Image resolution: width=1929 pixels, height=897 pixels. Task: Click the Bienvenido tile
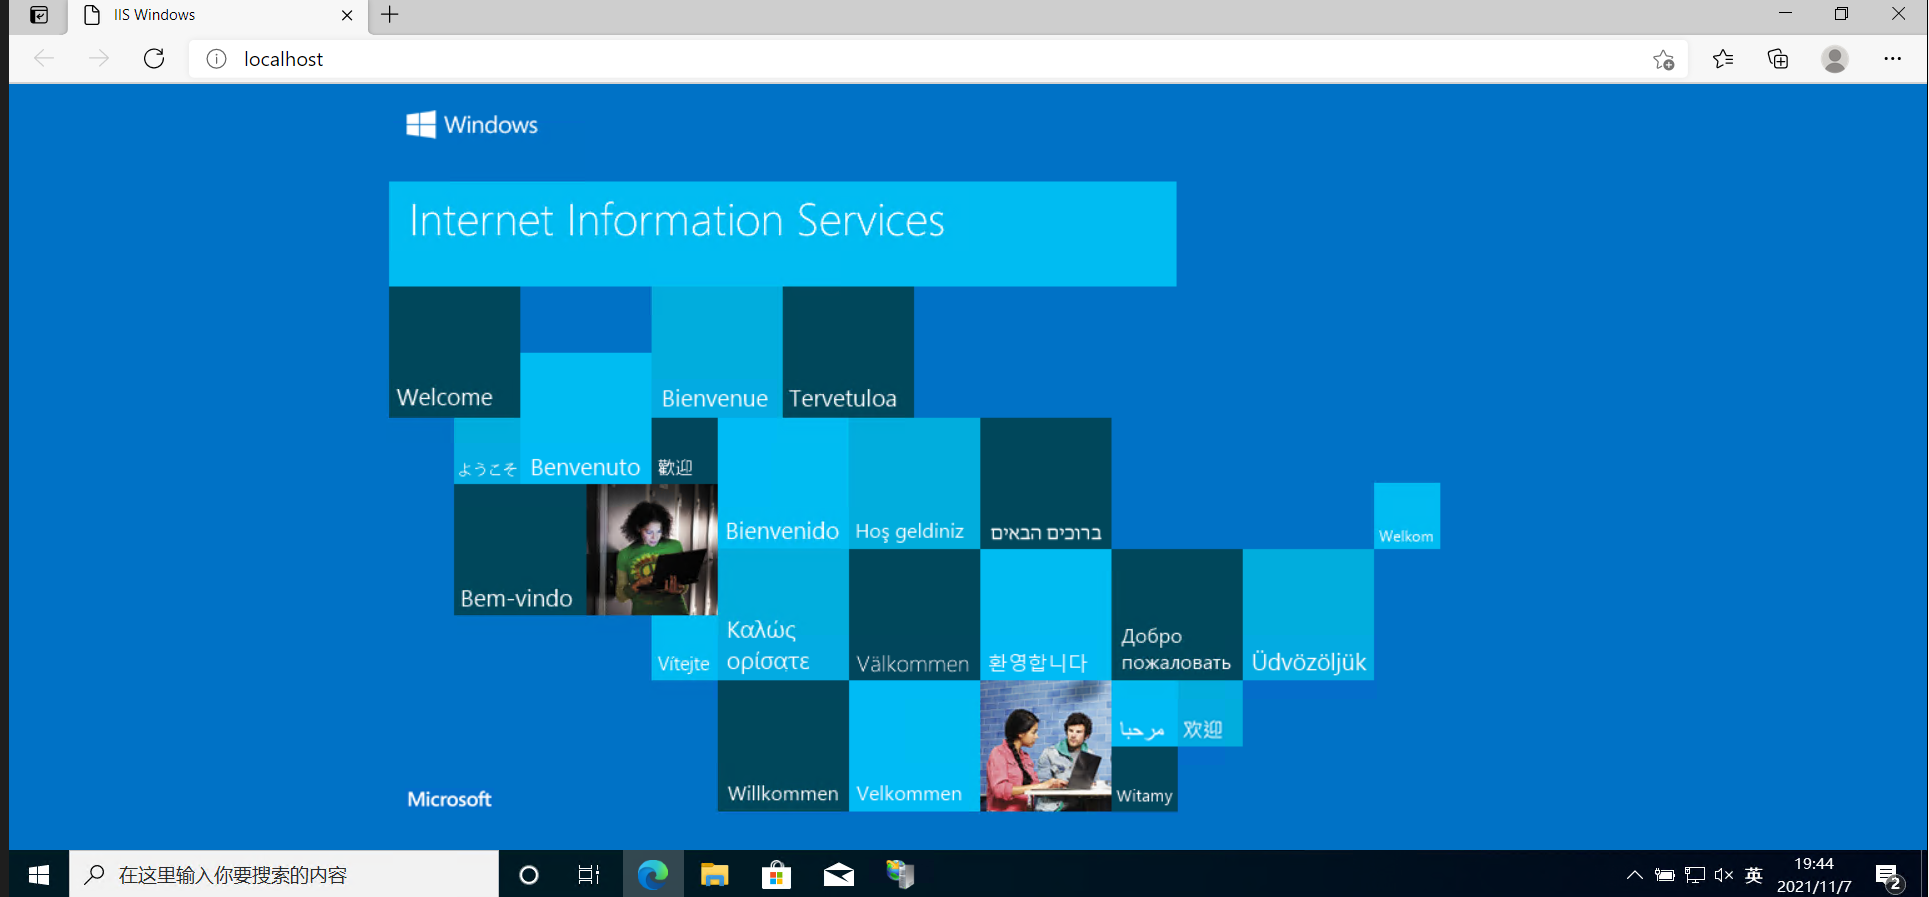[x=783, y=483]
